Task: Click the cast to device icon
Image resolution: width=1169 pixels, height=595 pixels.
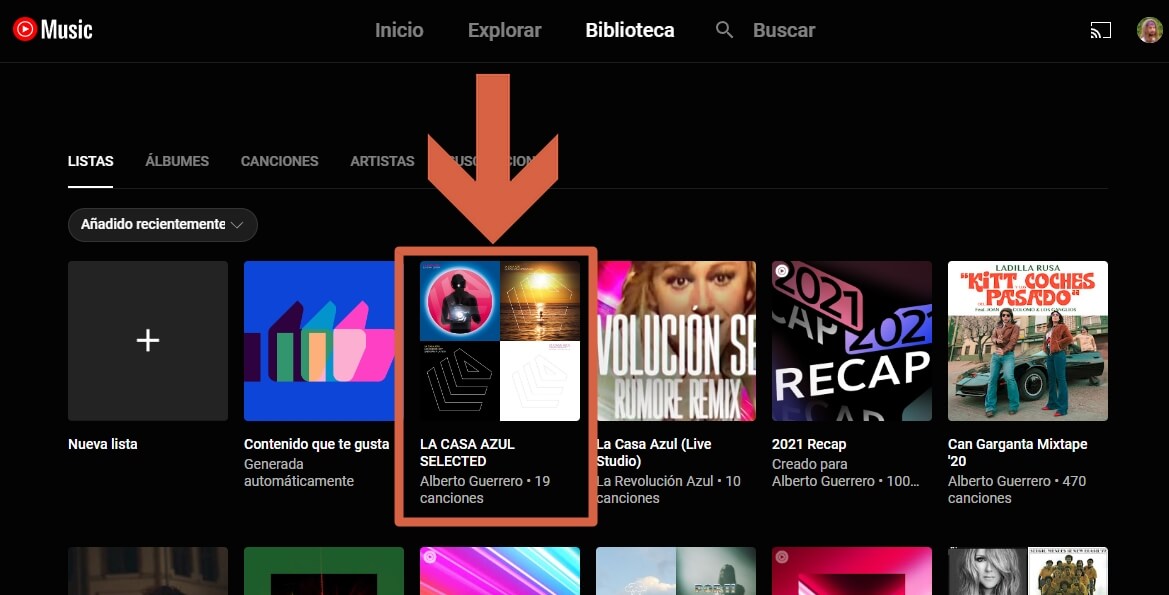Action: click(1100, 30)
